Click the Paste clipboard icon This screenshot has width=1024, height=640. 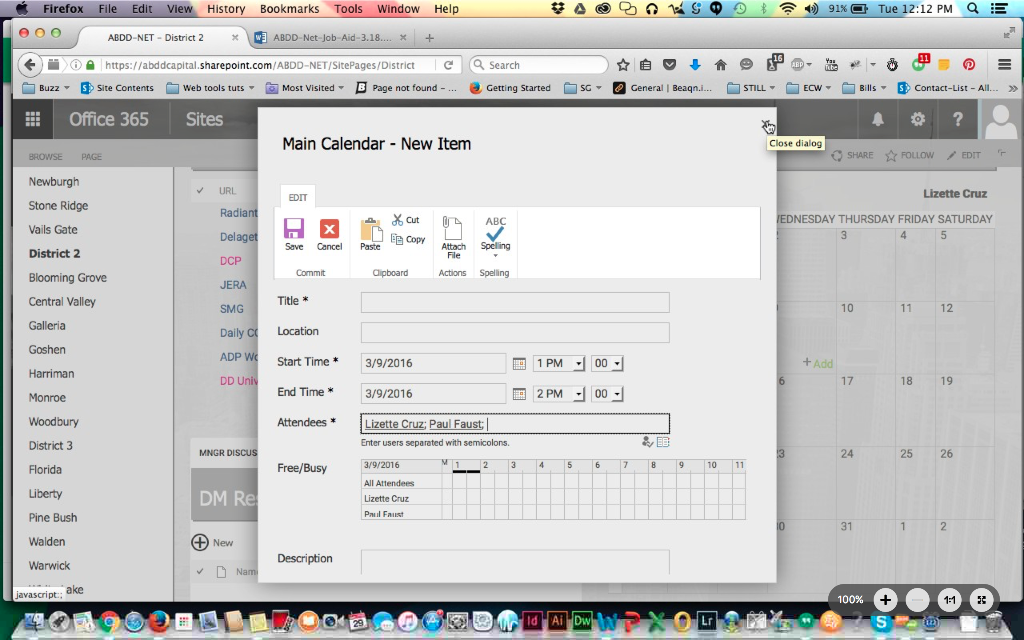point(370,233)
